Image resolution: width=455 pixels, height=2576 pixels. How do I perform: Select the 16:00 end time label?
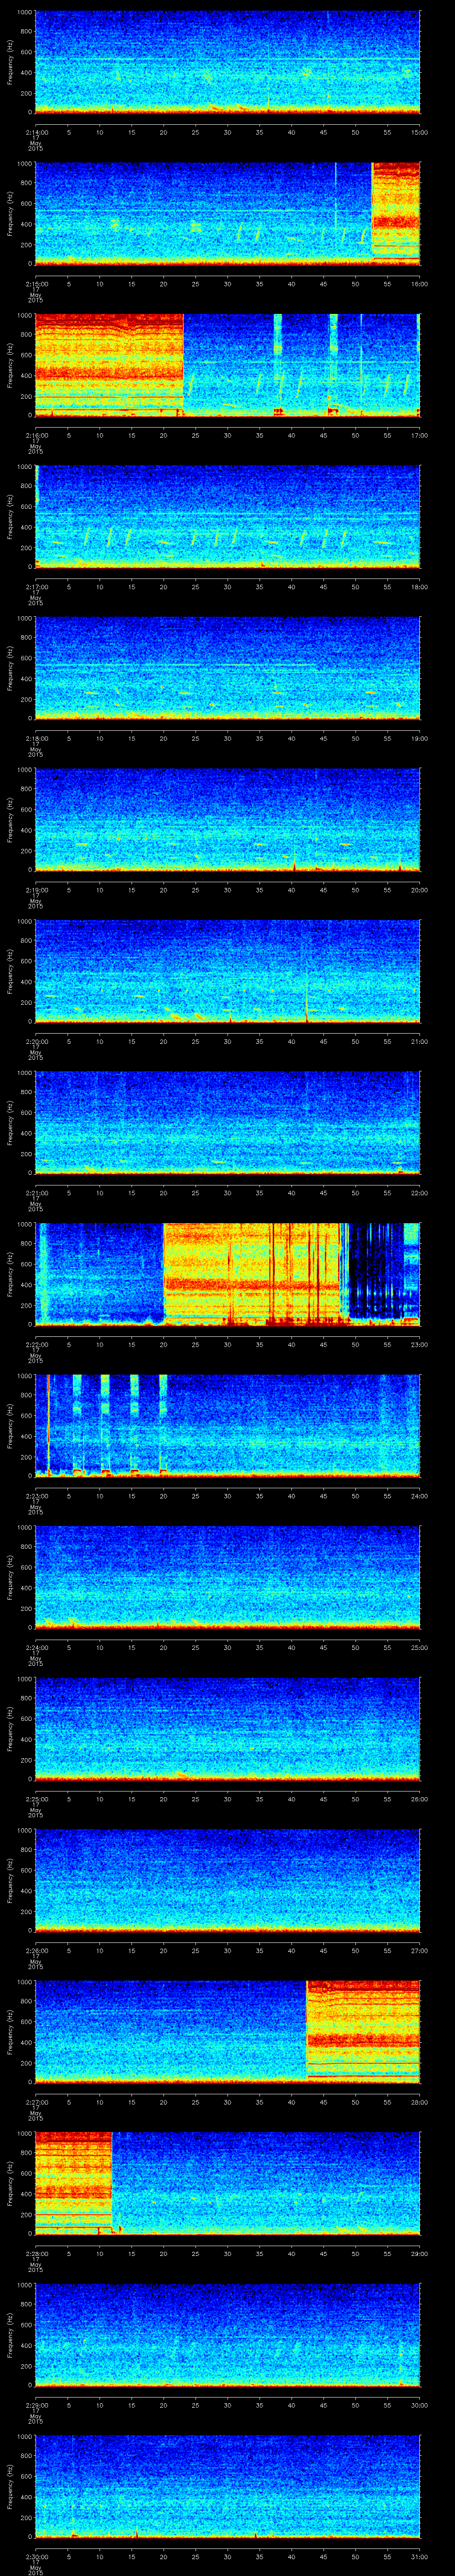tap(420, 284)
